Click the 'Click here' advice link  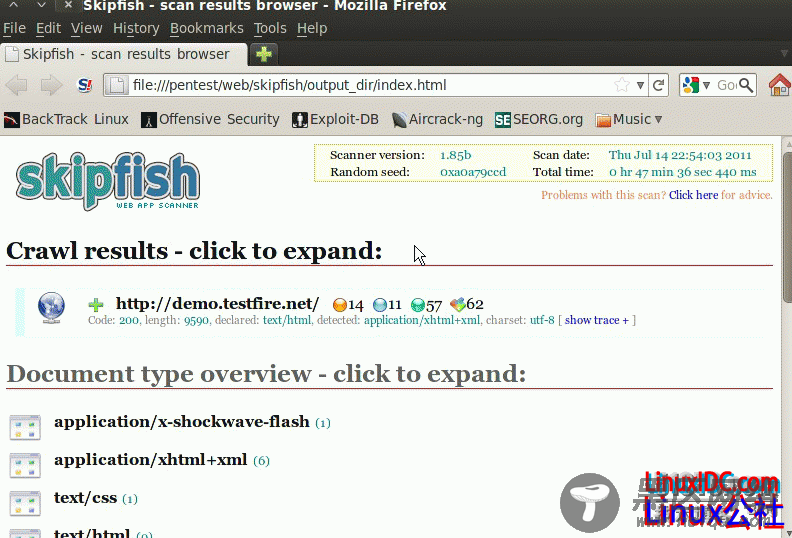[694, 195]
